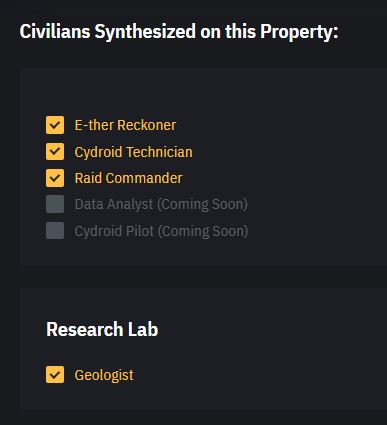Click the greyed Data Analyst checkbox

[x=55, y=204]
